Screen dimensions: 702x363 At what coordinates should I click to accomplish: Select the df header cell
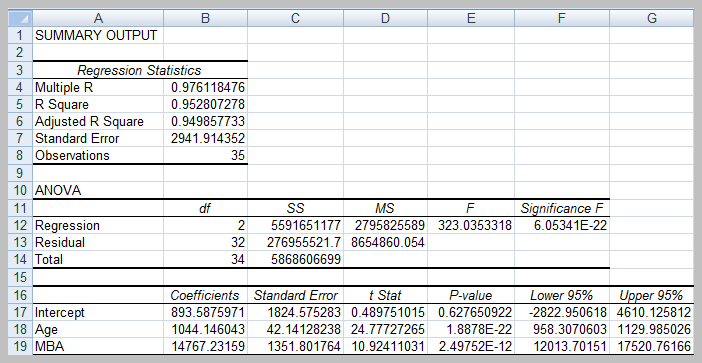(x=205, y=208)
